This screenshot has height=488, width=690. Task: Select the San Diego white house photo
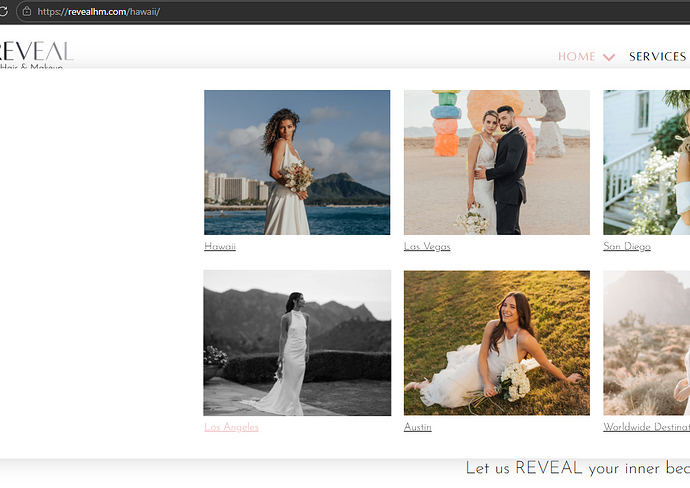[646, 162]
